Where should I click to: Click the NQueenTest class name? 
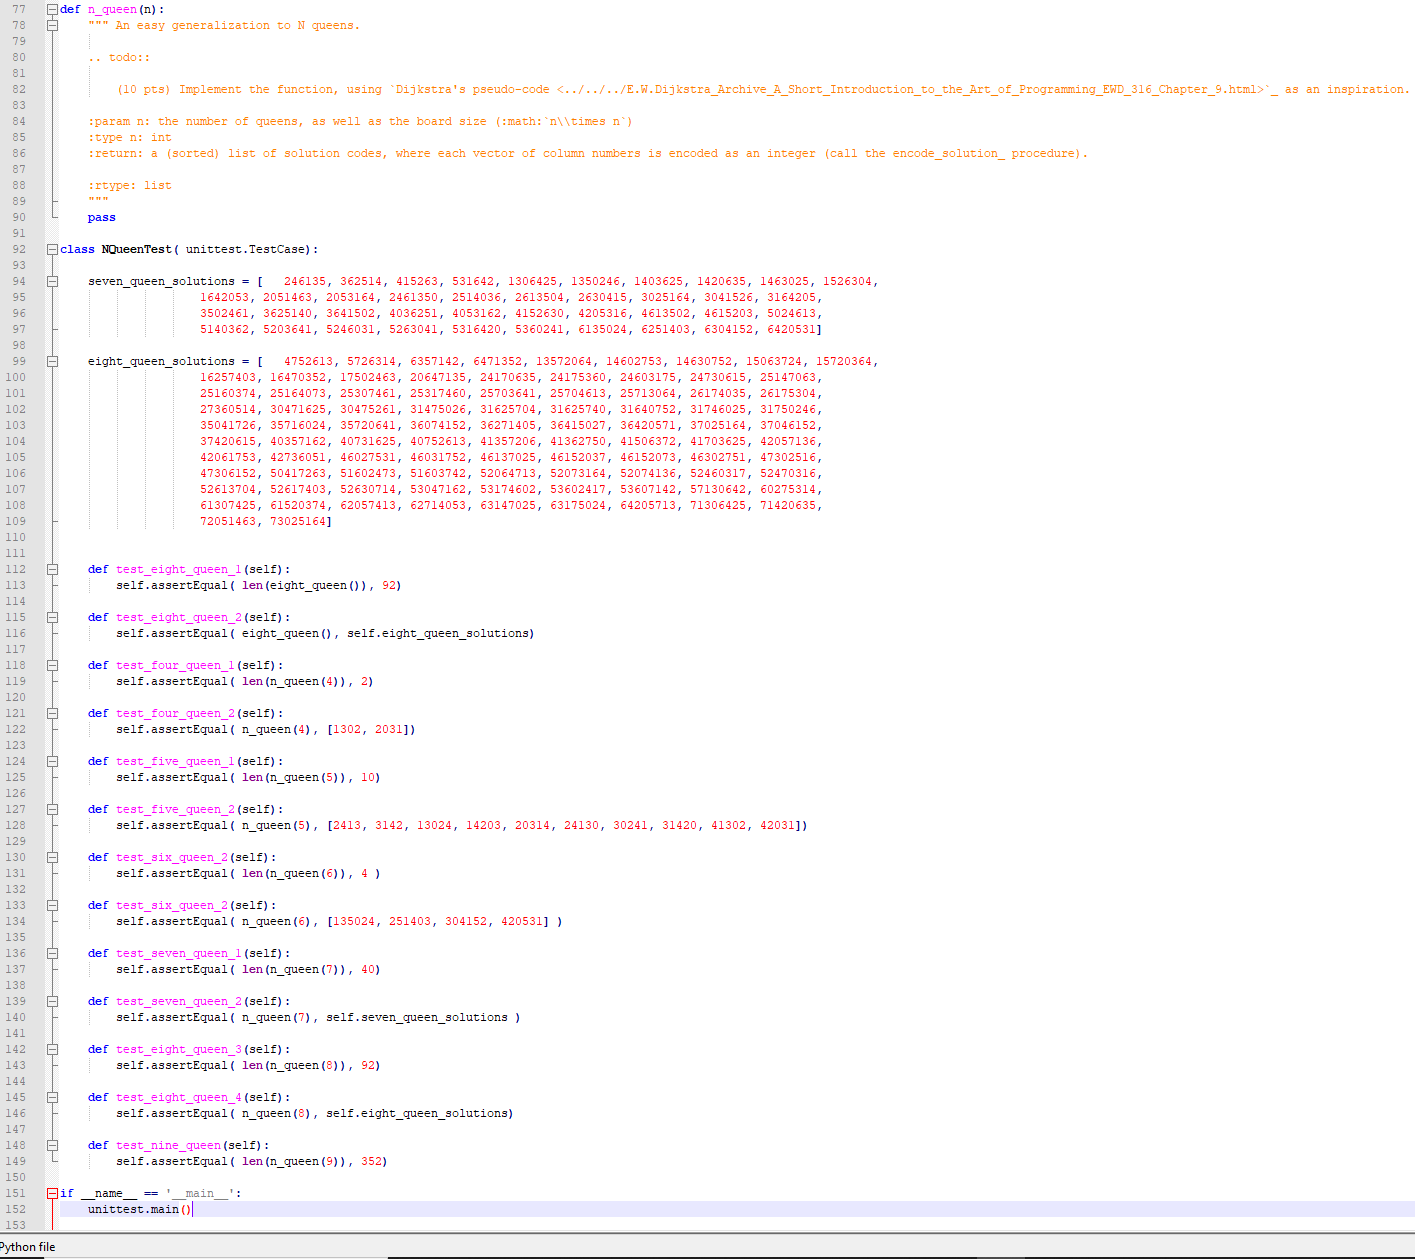click(x=137, y=249)
